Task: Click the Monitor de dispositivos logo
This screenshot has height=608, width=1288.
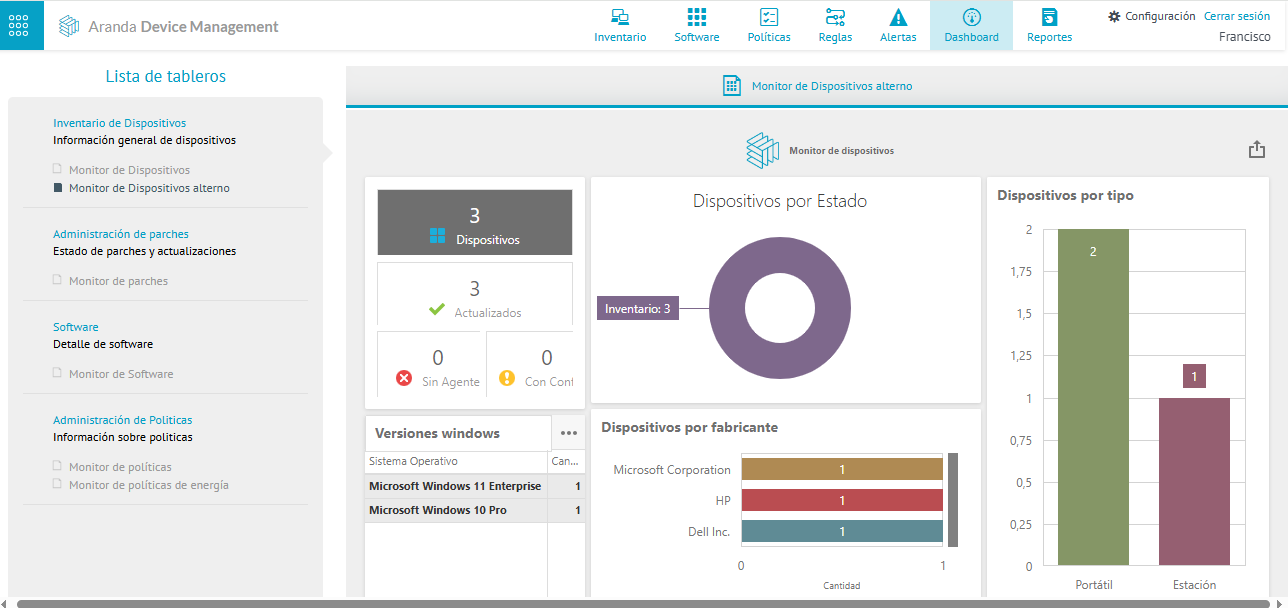Action: point(762,150)
